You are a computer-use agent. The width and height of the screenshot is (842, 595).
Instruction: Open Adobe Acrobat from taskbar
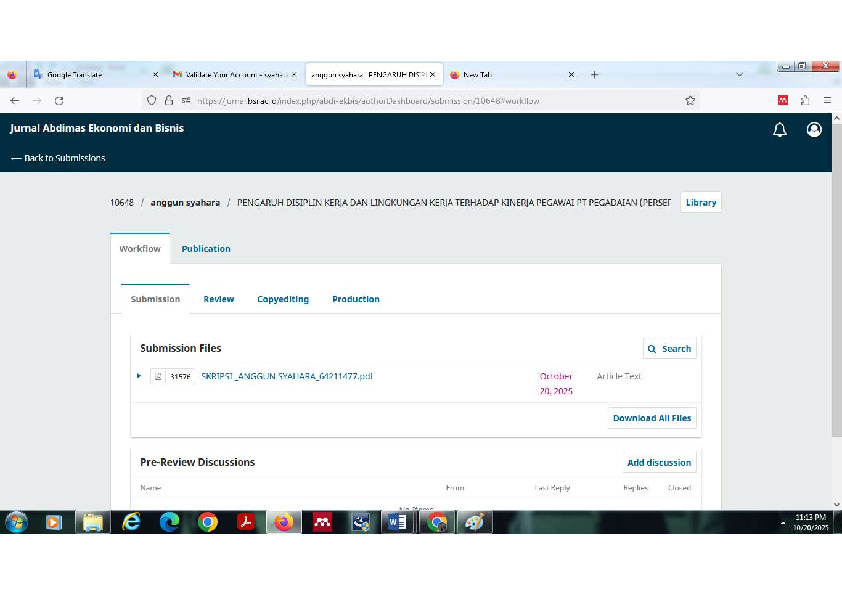coord(245,522)
